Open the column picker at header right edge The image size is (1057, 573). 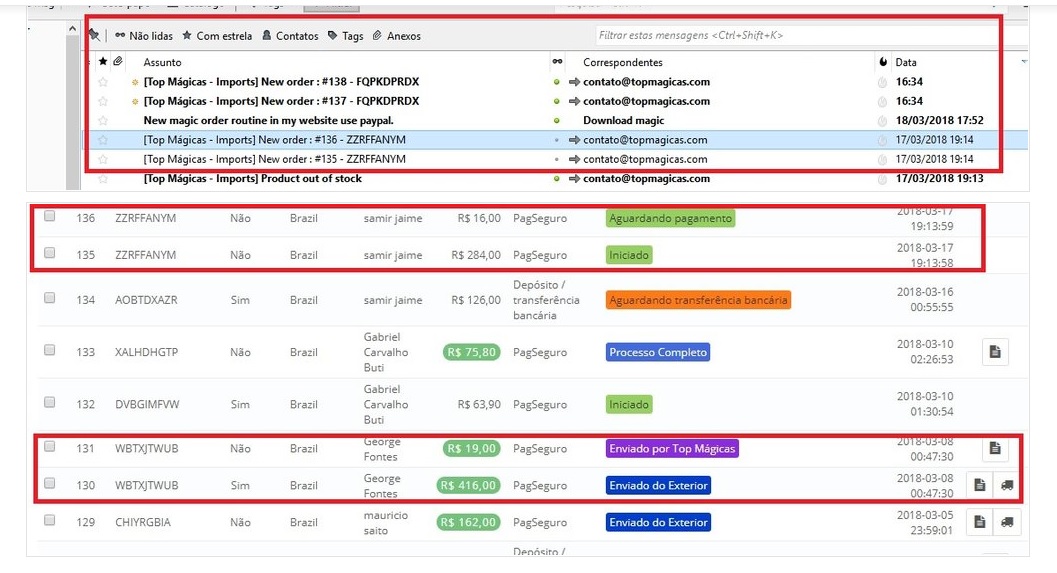[1024, 61]
